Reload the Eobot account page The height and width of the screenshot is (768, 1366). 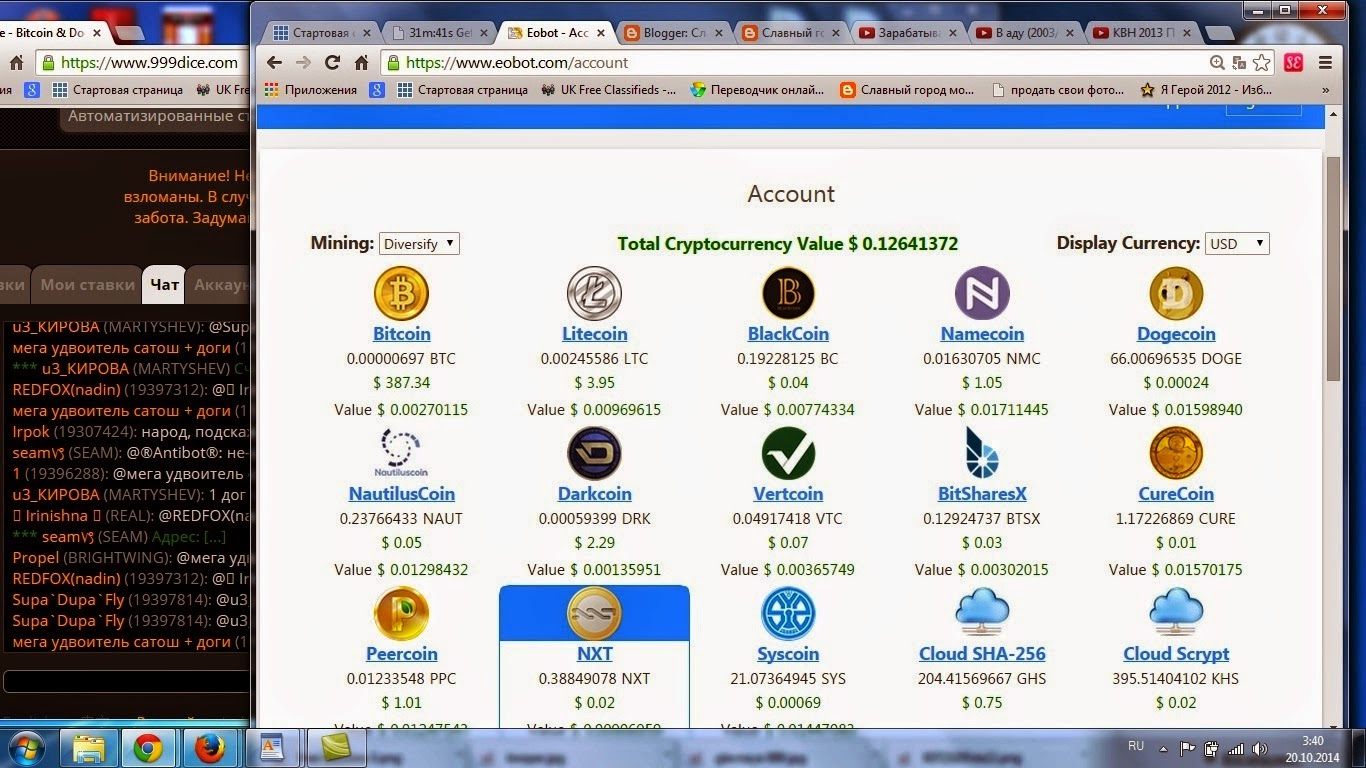332,62
